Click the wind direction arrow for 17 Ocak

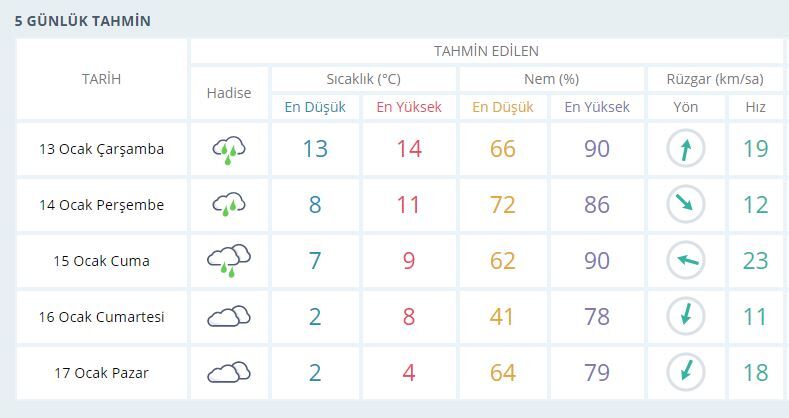686,373
